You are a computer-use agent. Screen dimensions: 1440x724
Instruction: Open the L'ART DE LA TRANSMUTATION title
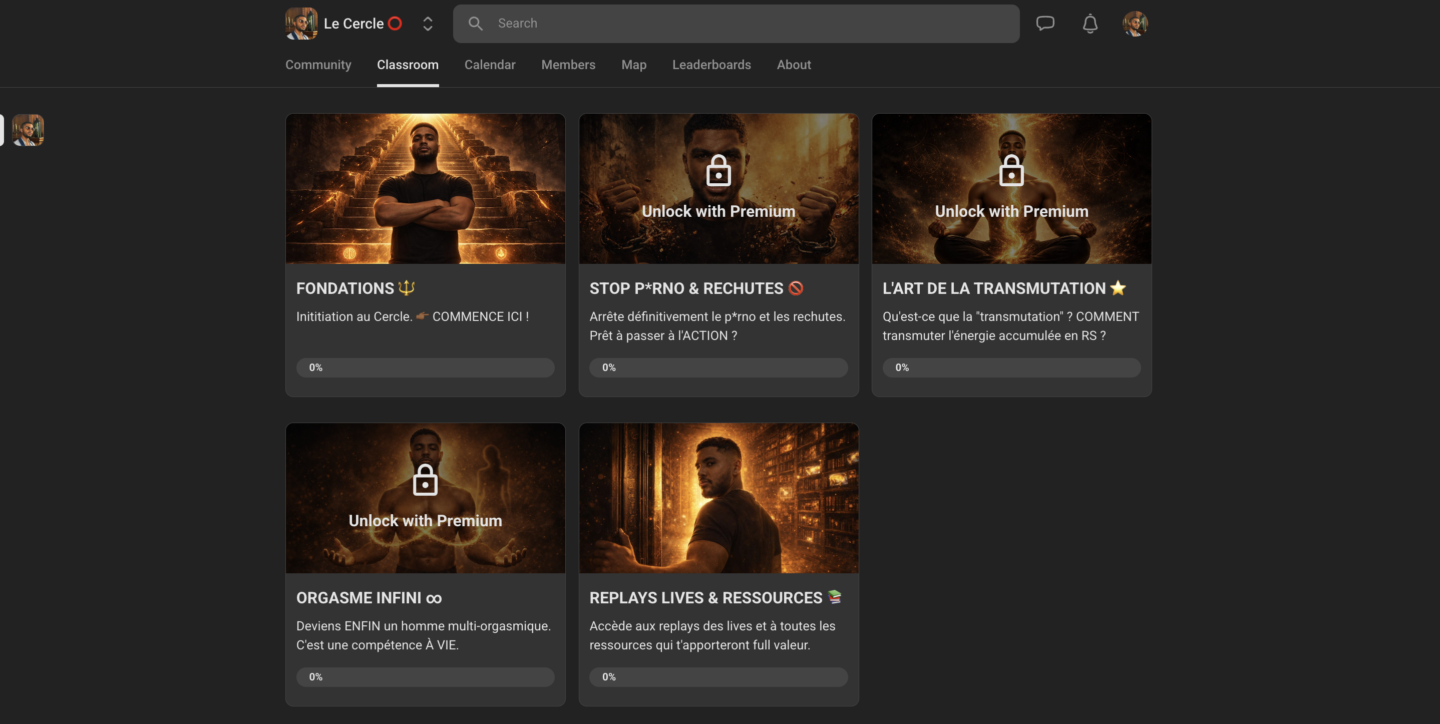[1004, 288]
